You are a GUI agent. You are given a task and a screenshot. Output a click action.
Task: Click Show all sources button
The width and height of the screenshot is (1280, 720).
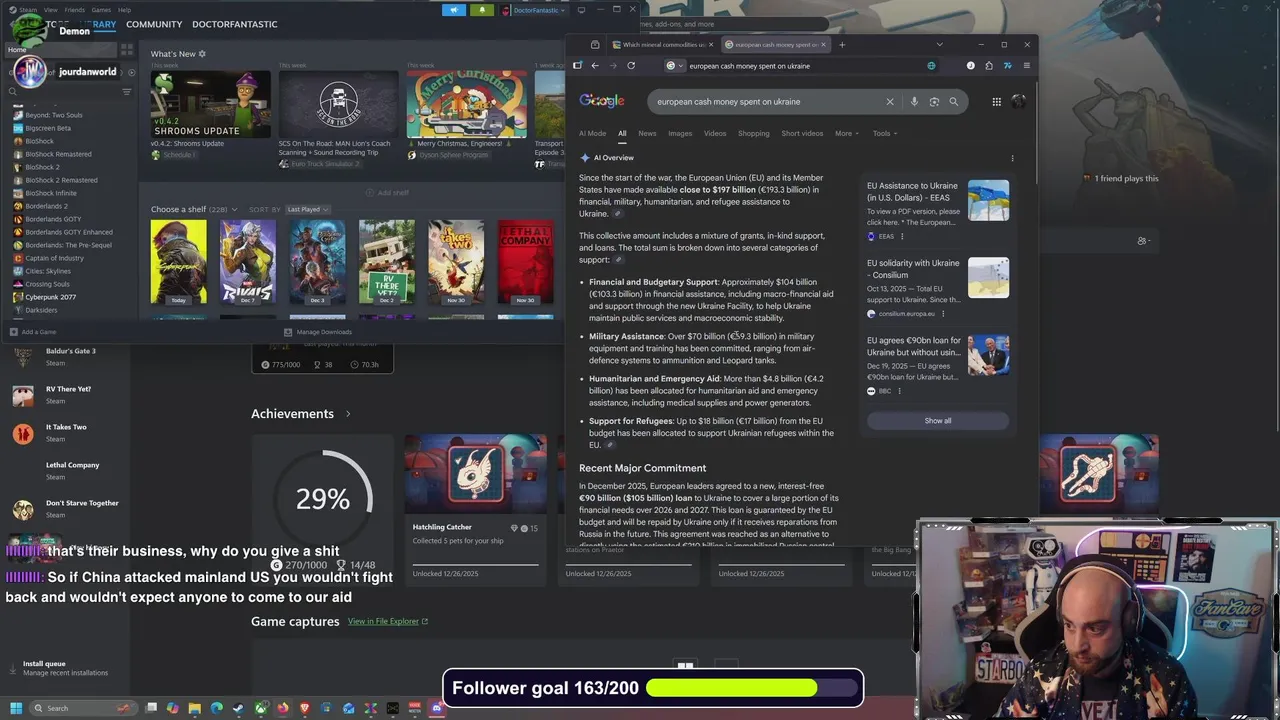pyautogui.click(x=938, y=421)
